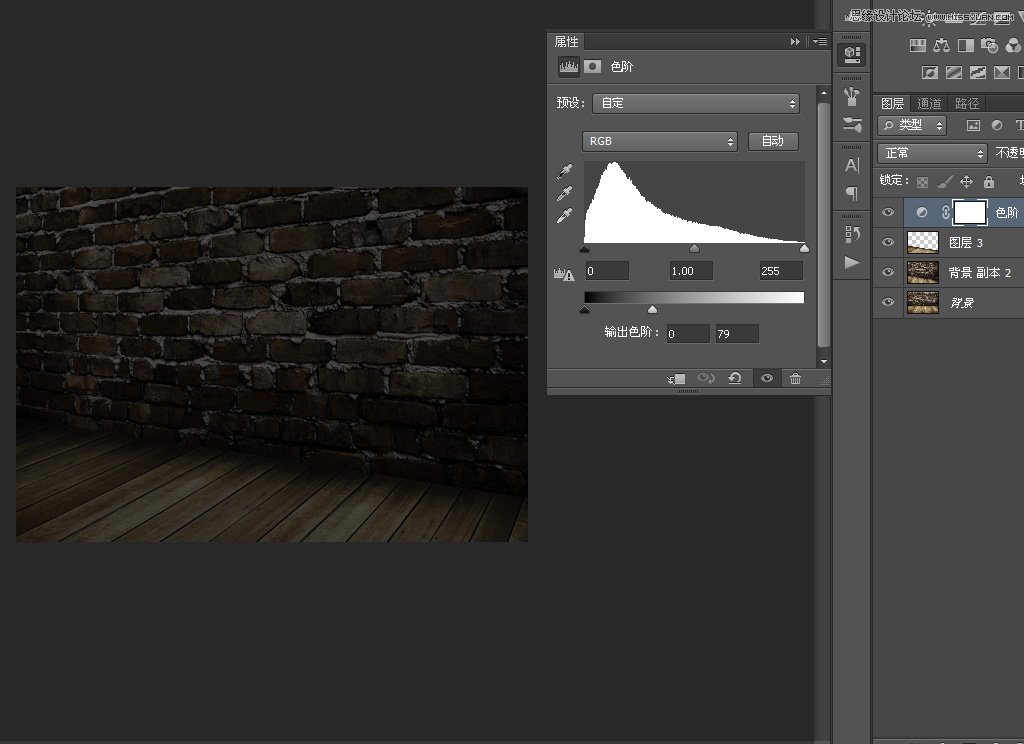The image size is (1024, 744).
Task: Open the Character panel icon
Action: click(x=852, y=165)
